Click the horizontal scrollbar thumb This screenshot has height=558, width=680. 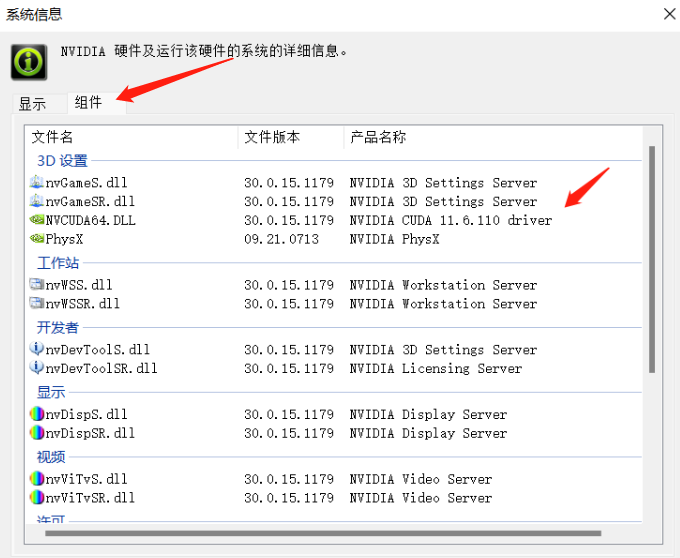(323, 533)
